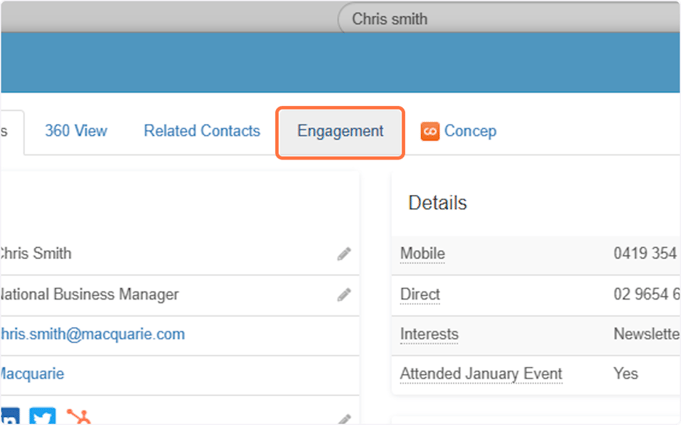681x425 pixels.
Task: Open the Engagement tab
Action: click(340, 132)
